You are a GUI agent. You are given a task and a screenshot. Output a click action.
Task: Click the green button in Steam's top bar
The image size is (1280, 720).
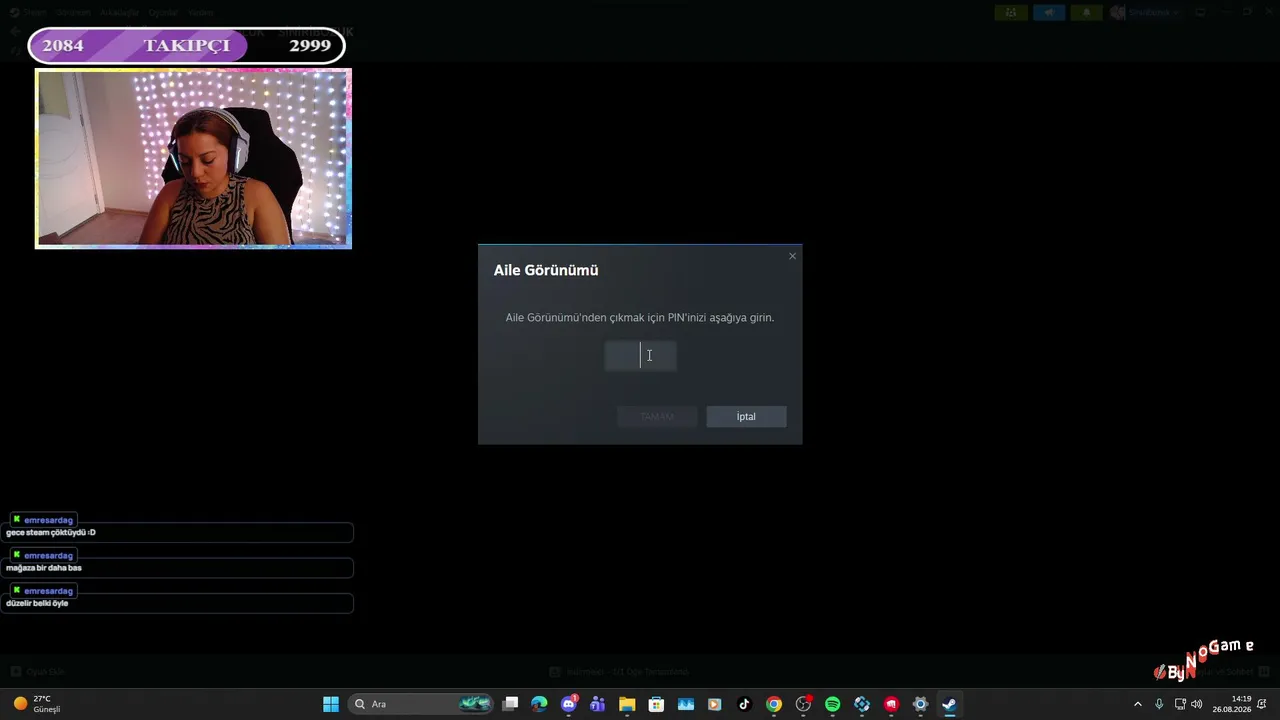[1011, 12]
